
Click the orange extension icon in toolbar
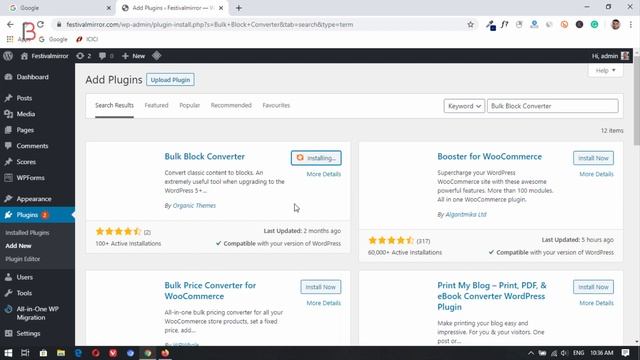click(564, 24)
